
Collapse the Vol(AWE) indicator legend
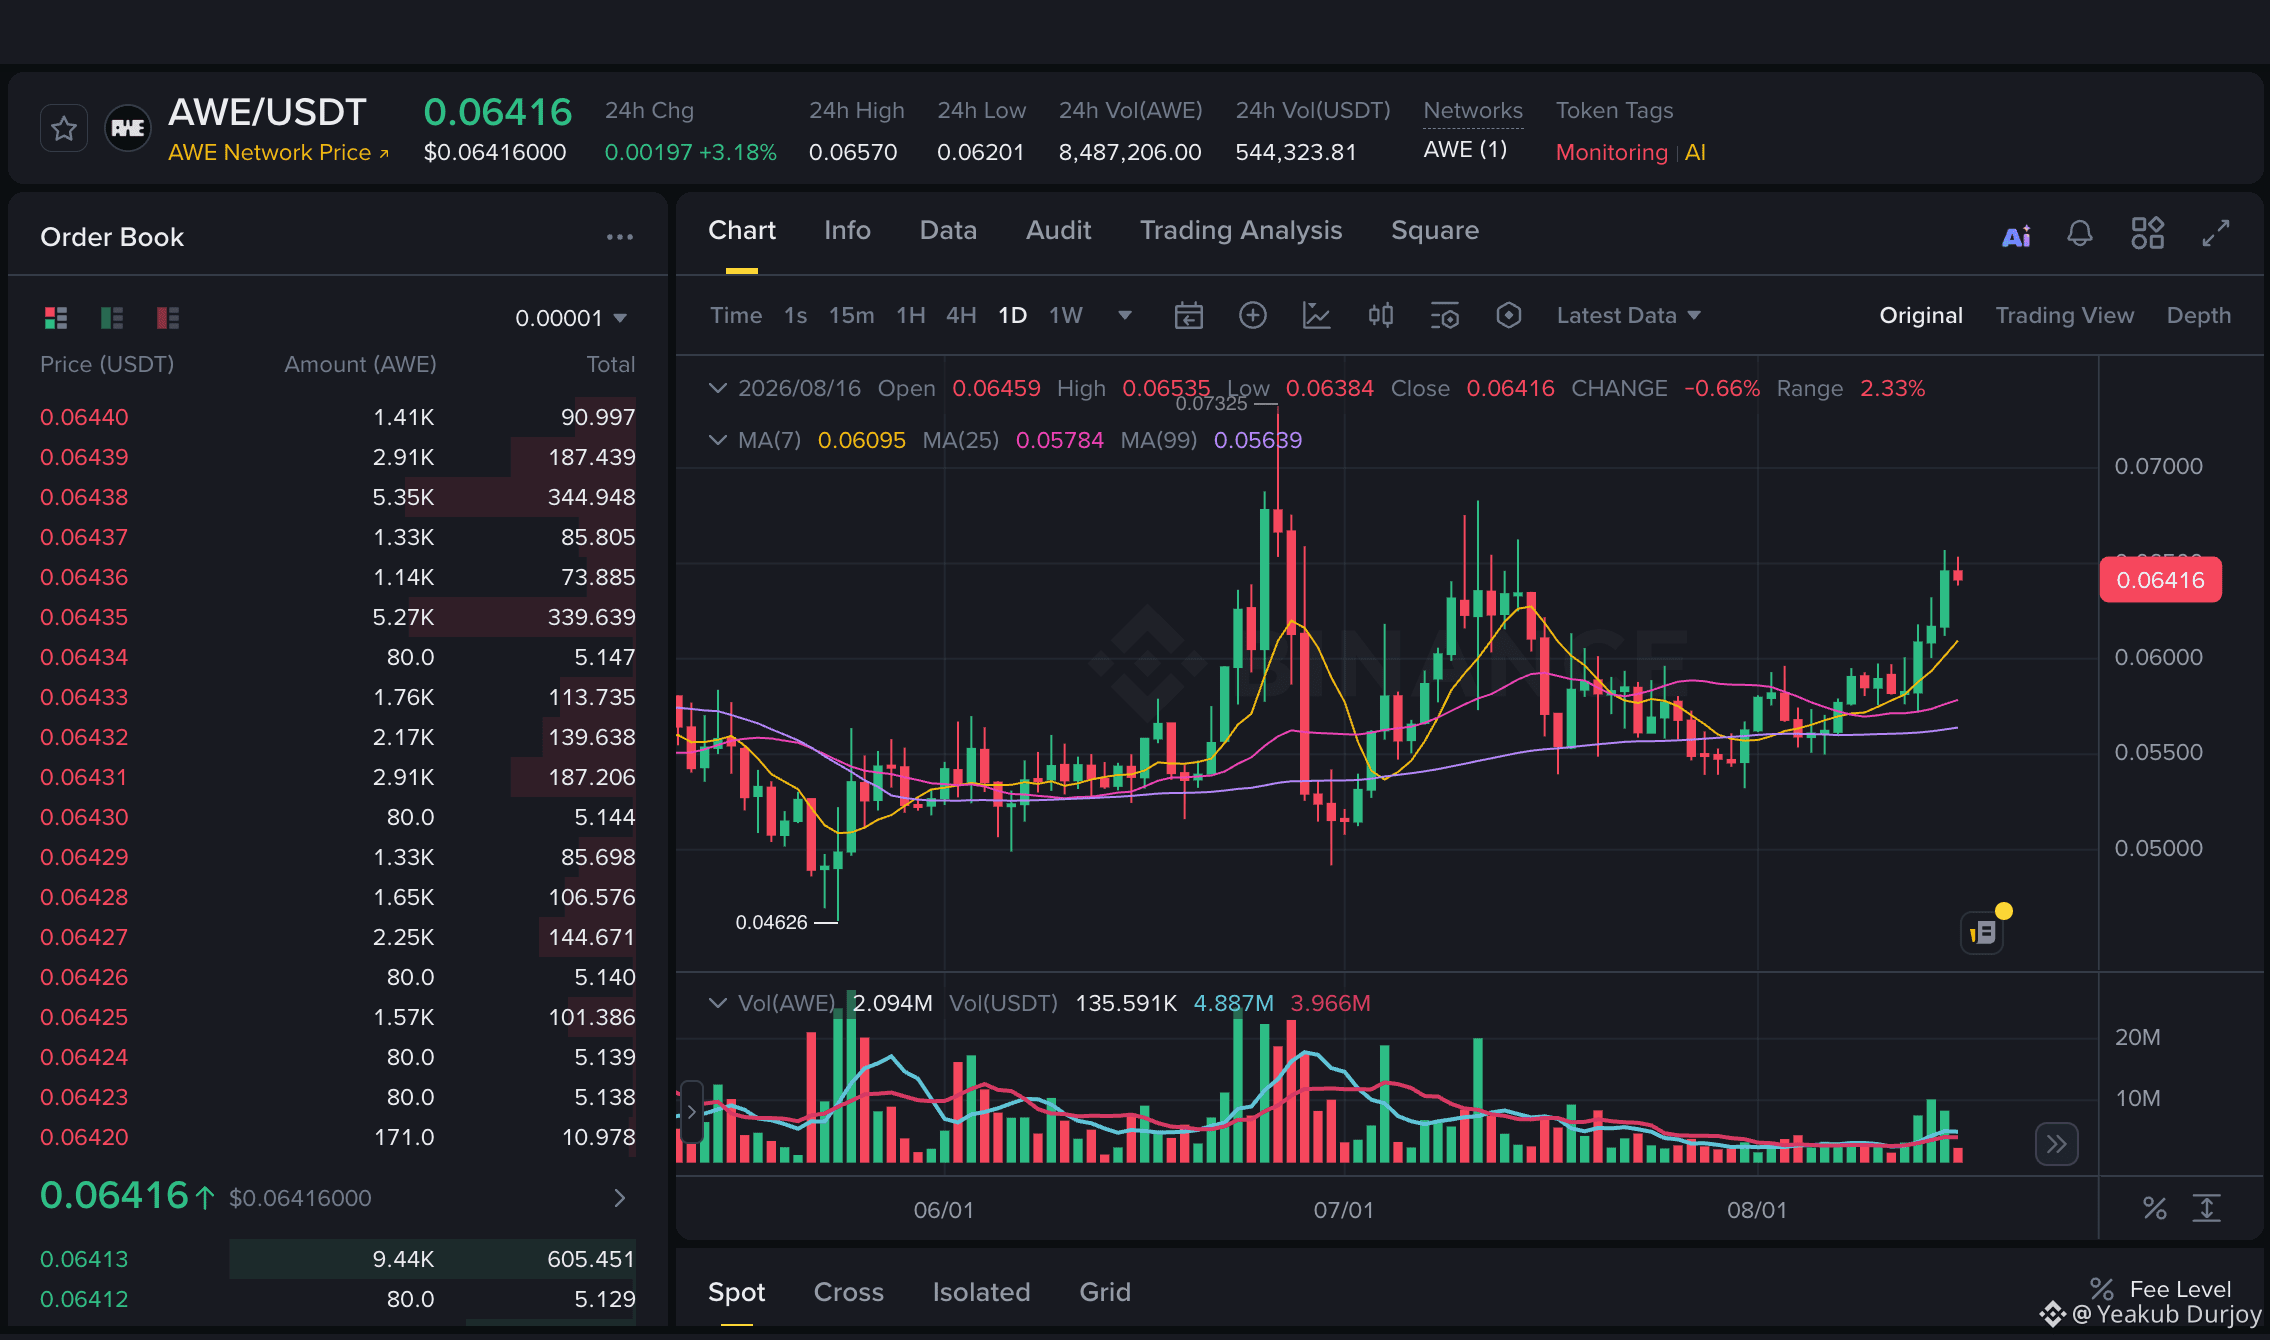pyautogui.click(x=717, y=1003)
